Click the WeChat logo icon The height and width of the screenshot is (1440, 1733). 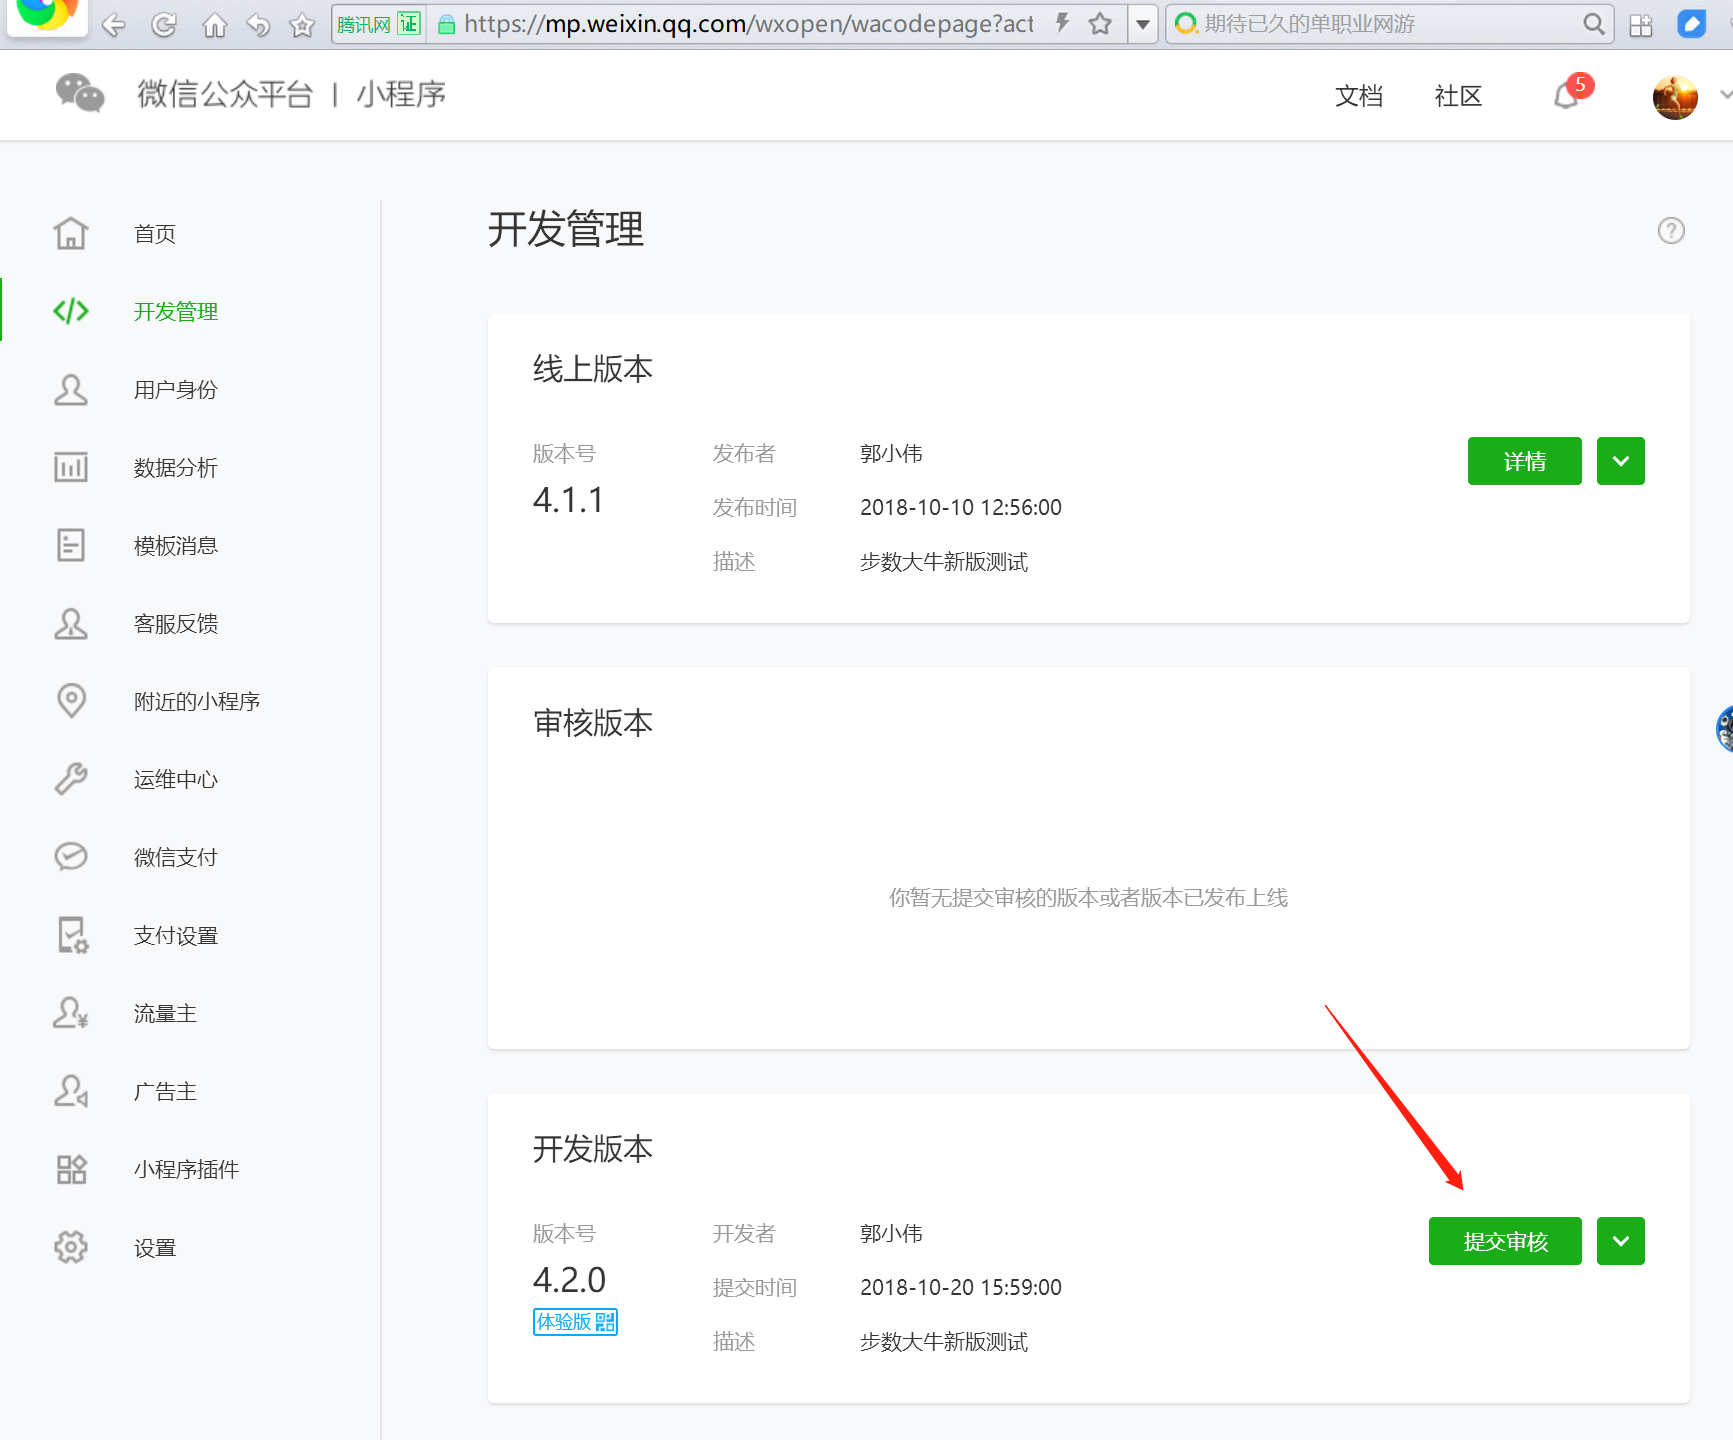point(80,94)
